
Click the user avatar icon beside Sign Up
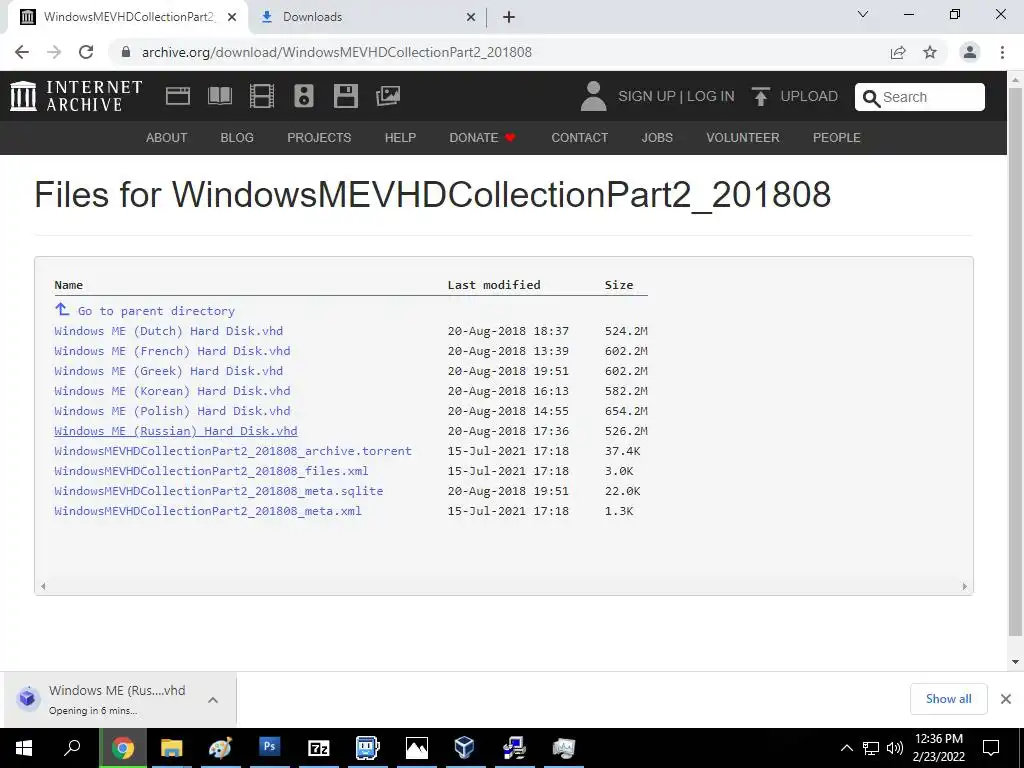tap(593, 96)
